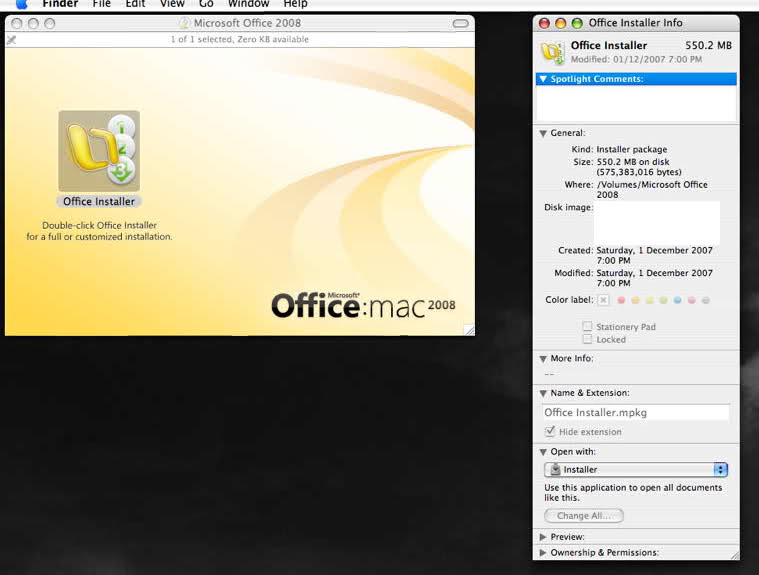Click inside the Spotlight Comments text area

pyautogui.click(x=636, y=103)
